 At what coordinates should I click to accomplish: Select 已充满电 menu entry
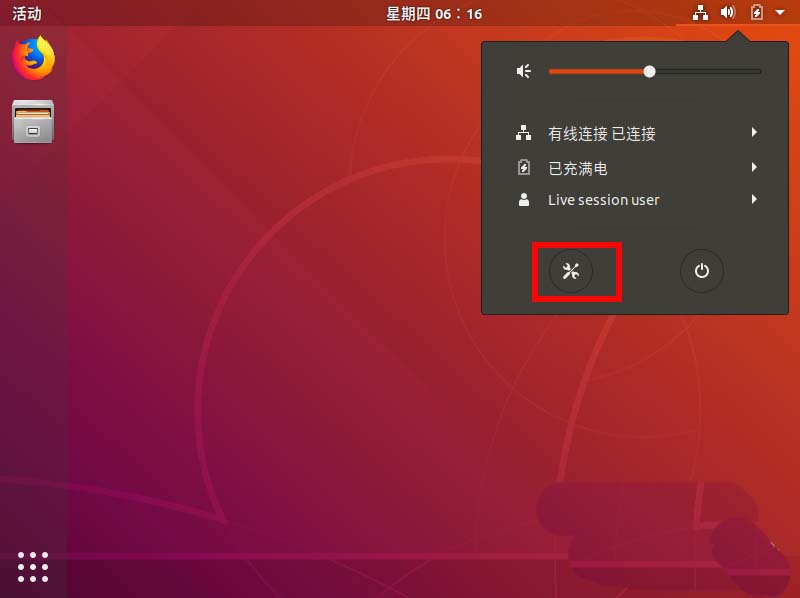635,167
